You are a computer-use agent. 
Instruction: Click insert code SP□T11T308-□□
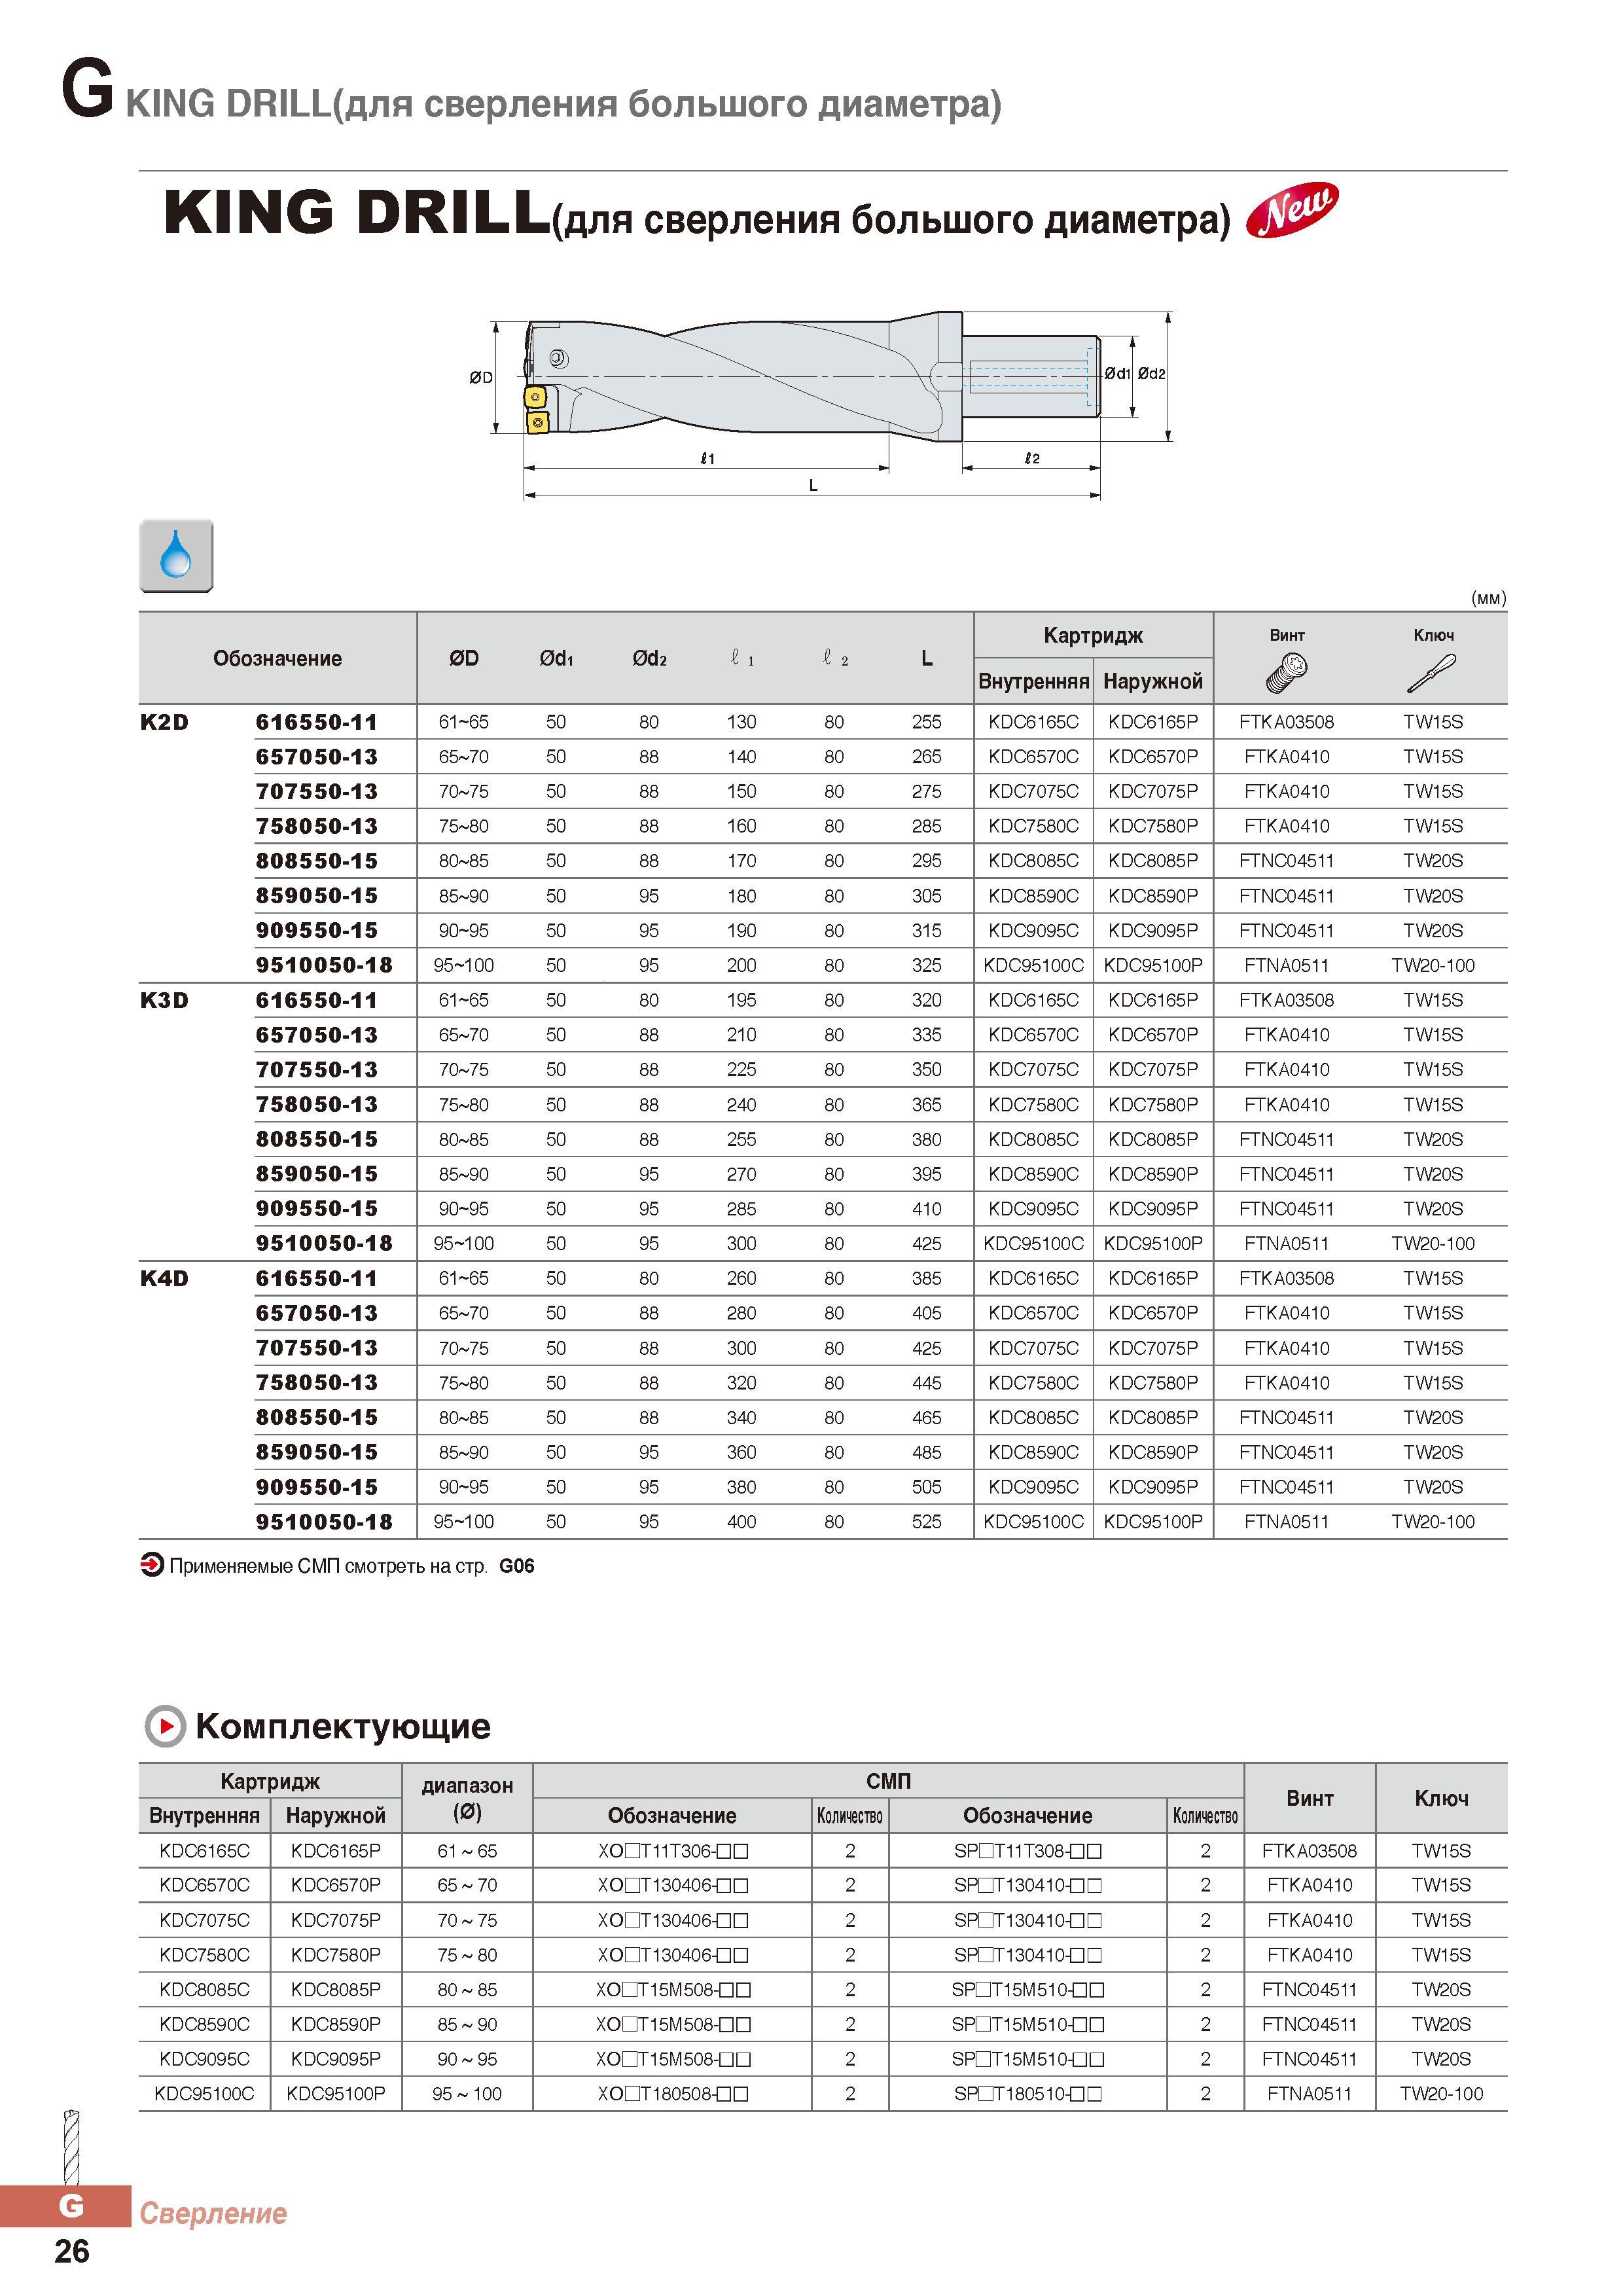pos(1028,1851)
